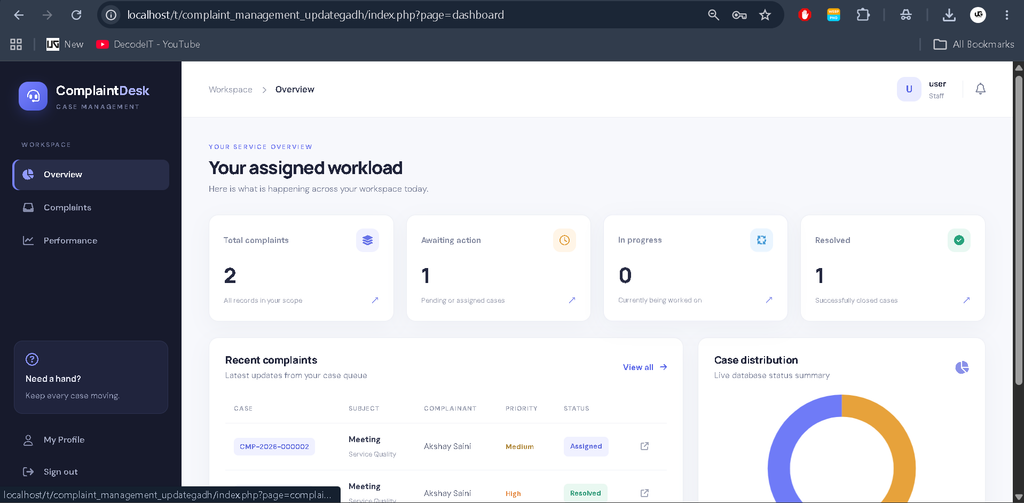Click the notification bell icon
The height and width of the screenshot is (503, 1024).
point(980,89)
